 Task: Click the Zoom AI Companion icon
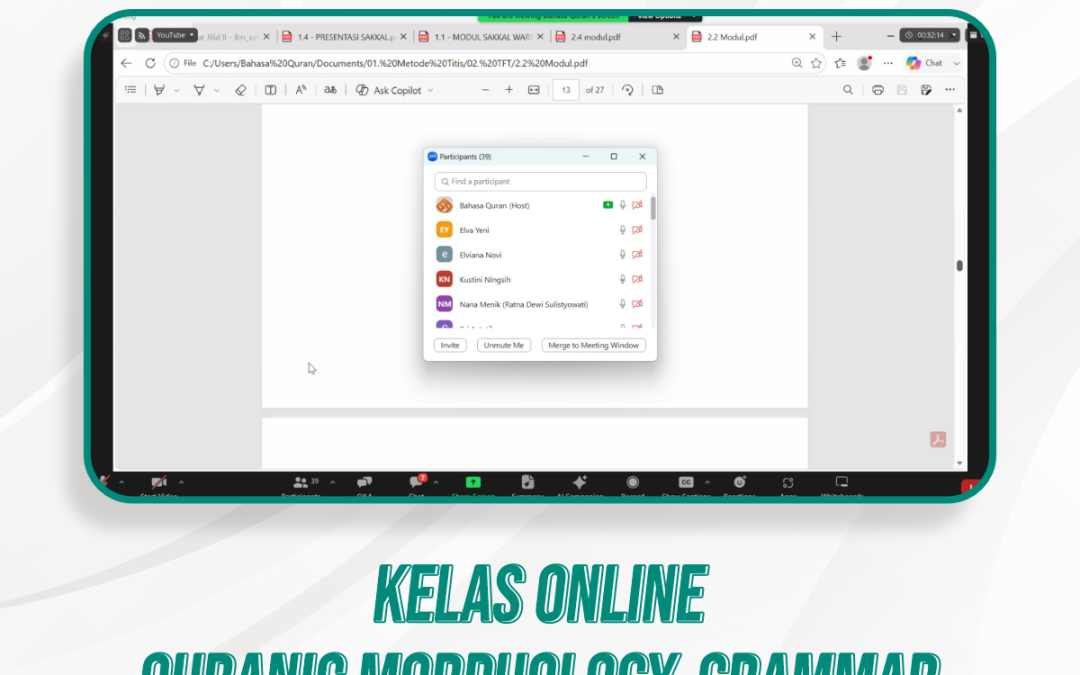[580, 484]
